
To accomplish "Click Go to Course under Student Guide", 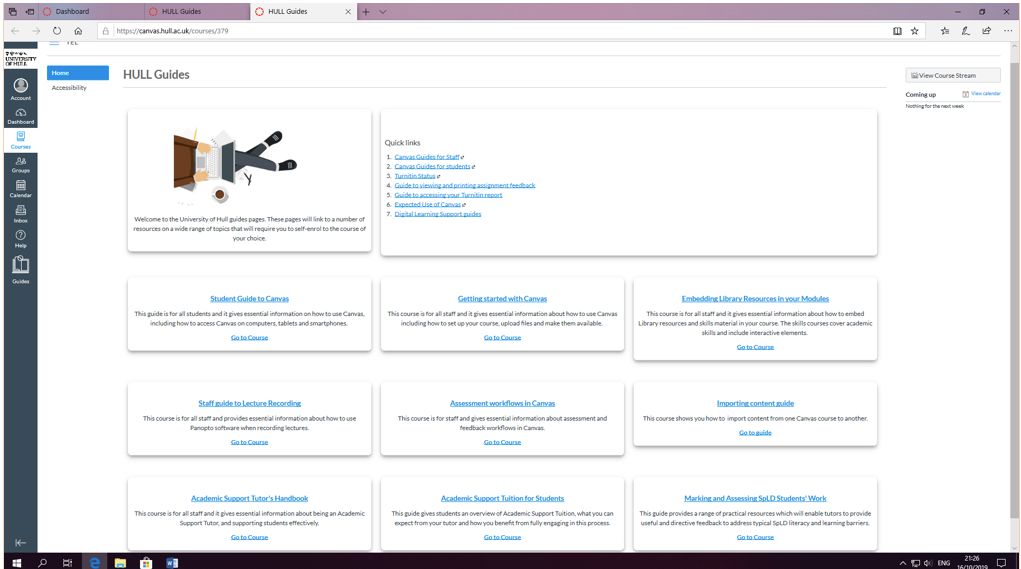I will 249,338.
